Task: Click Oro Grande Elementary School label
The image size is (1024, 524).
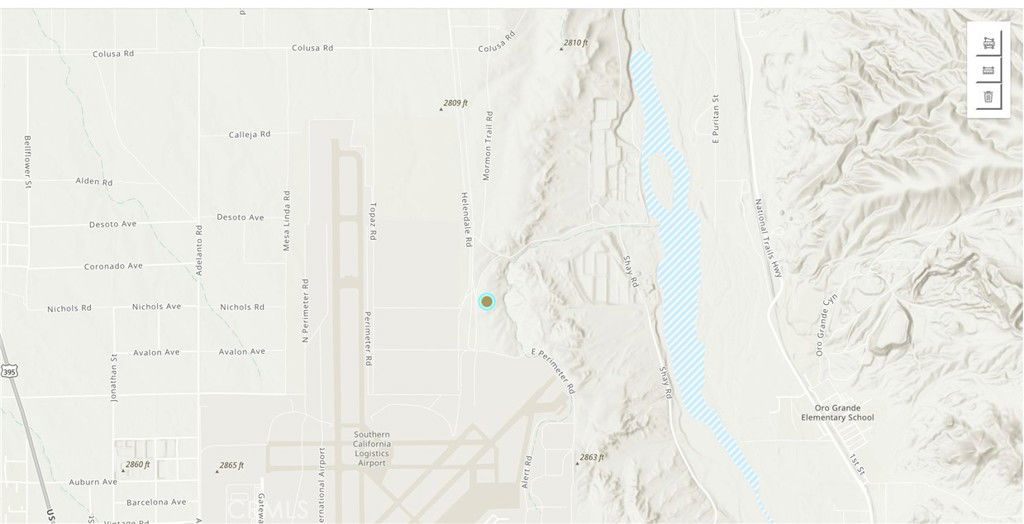Action: [x=837, y=412]
